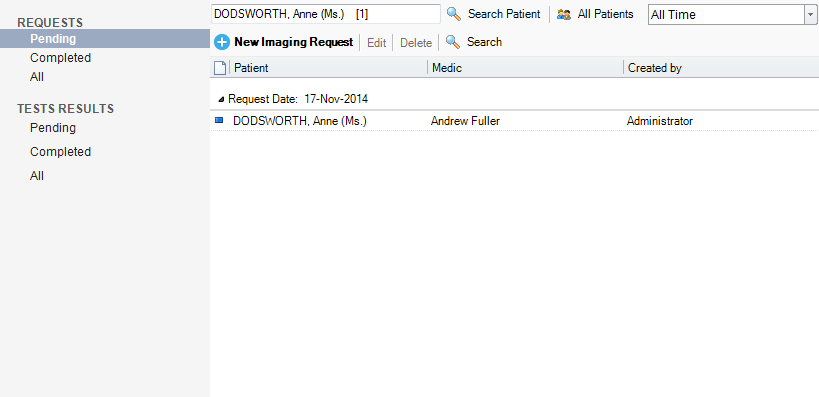Open Completed under Tests Results
819x397 pixels.
(61, 151)
